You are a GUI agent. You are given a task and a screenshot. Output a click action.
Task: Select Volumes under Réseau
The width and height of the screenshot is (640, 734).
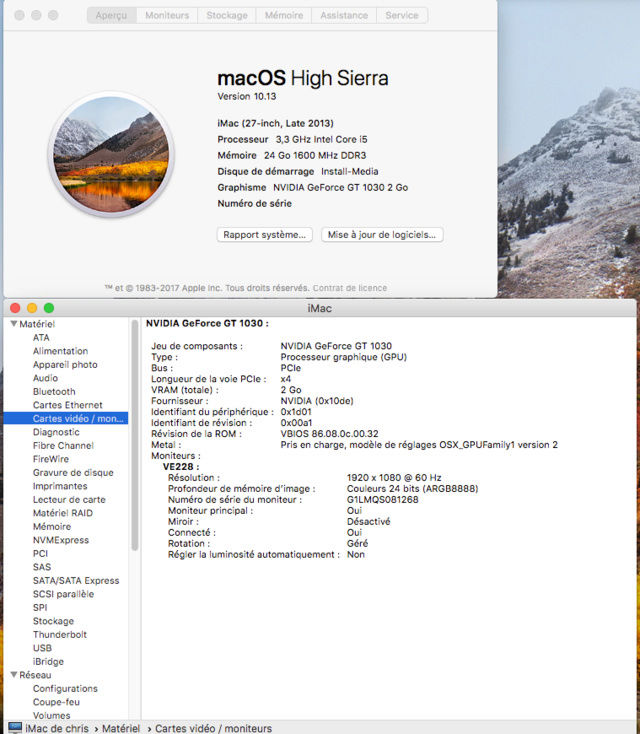click(x=51, y=715)
